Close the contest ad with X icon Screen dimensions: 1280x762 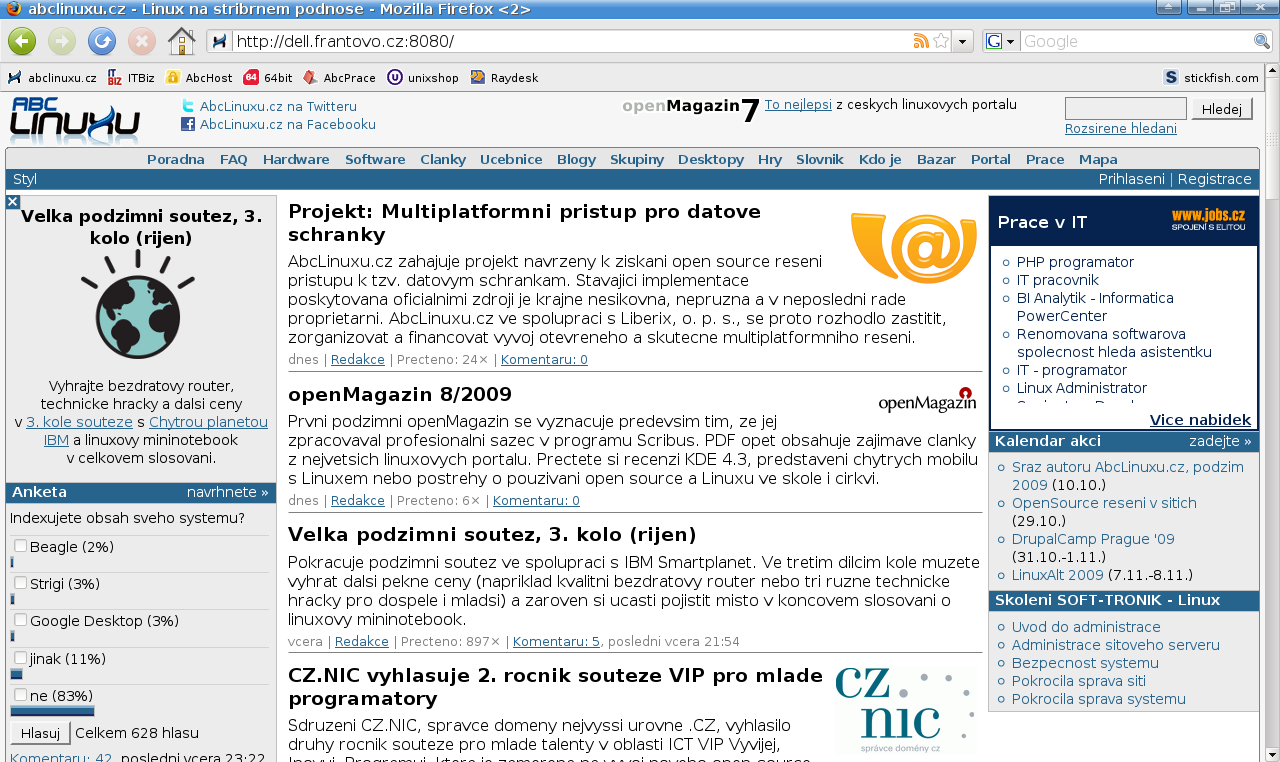pos(13,202)
